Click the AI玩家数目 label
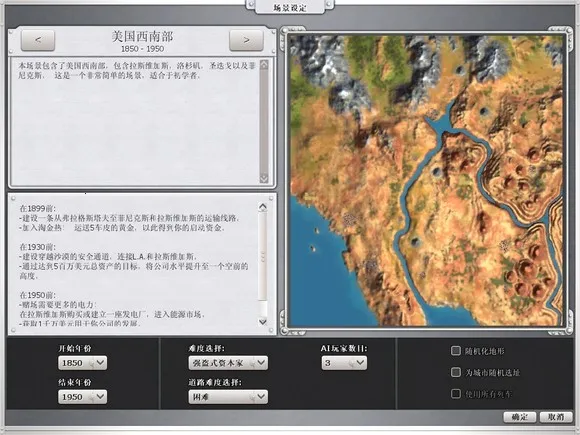The image size is (580, 435). pos(344,348)
